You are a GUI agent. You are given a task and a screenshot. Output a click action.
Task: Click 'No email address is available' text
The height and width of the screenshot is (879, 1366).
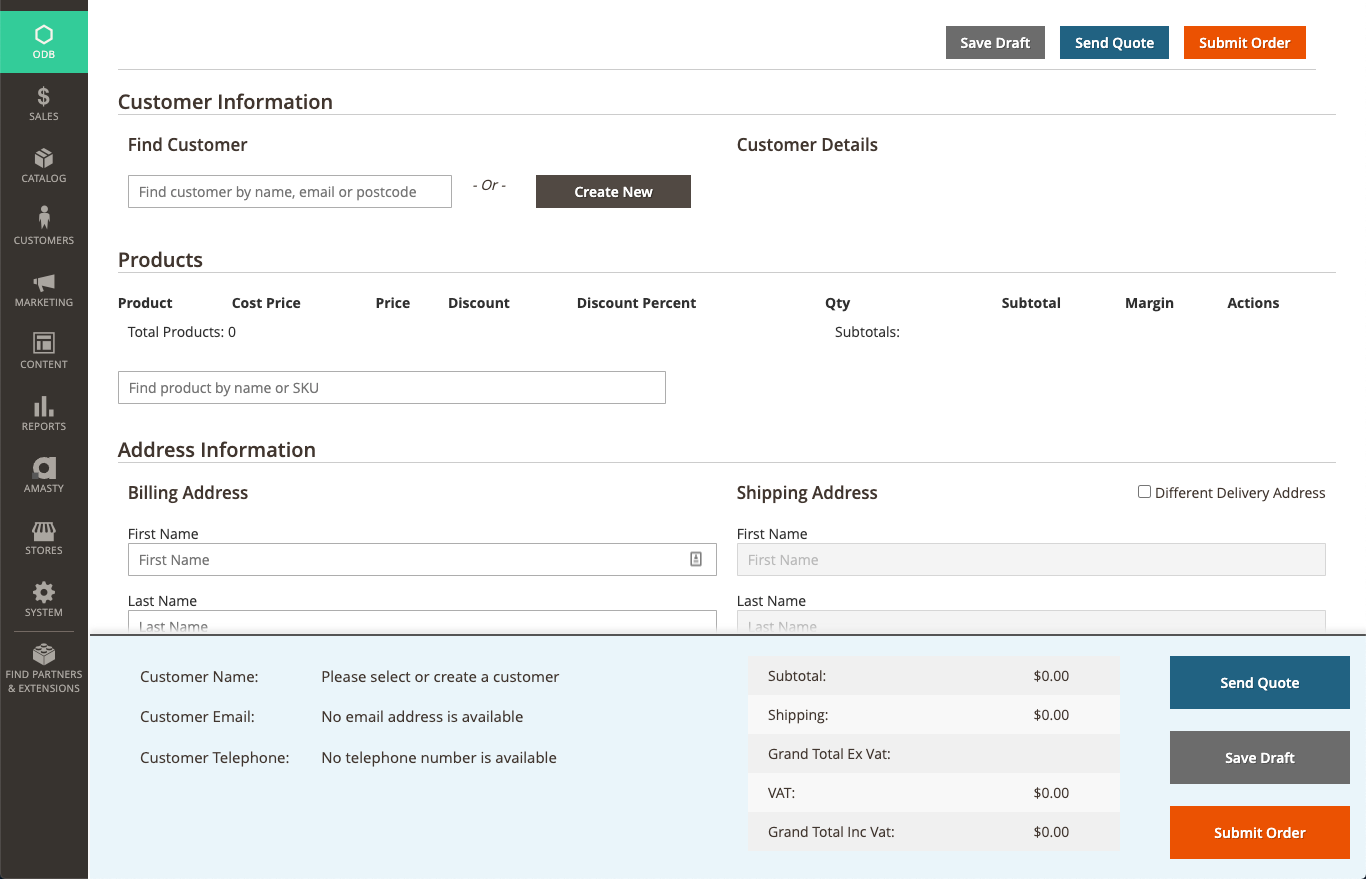click(422, 717)
